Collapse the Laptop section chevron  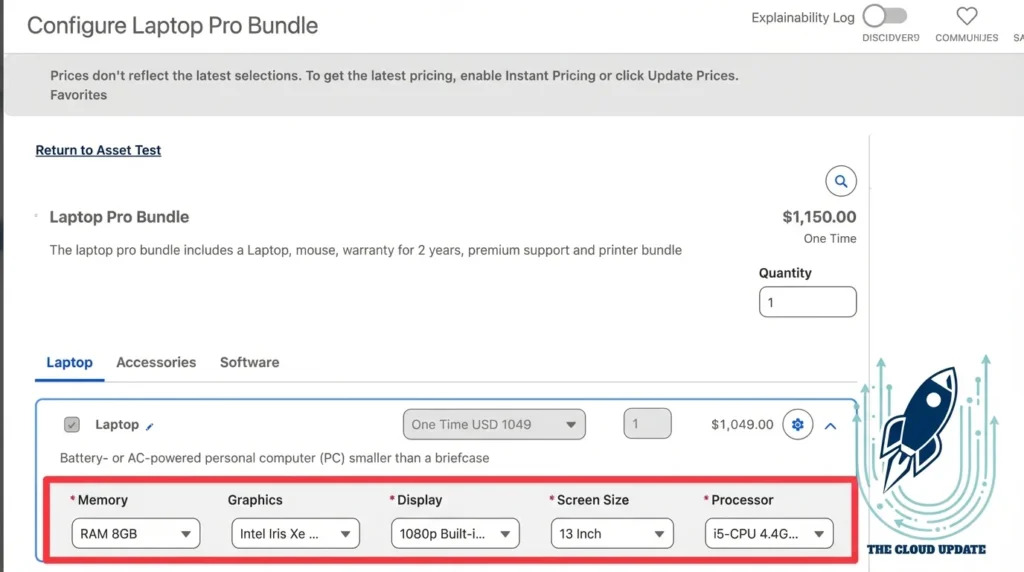830,426
